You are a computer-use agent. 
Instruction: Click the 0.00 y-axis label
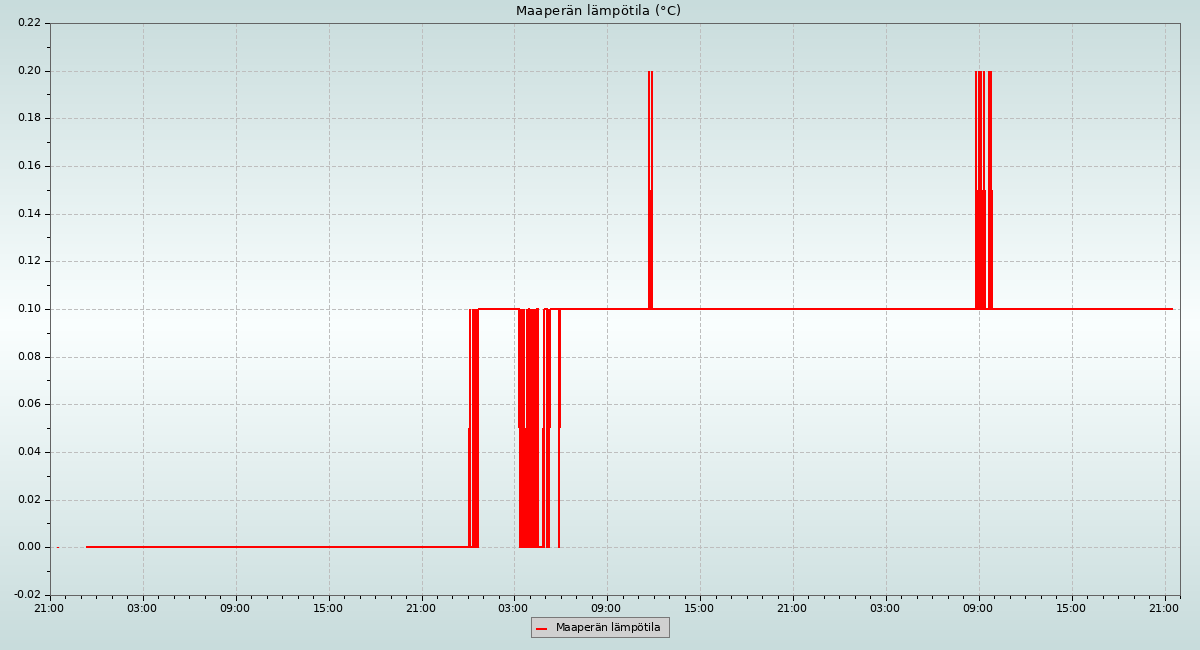pyautogui.click(x=29, y=547)
